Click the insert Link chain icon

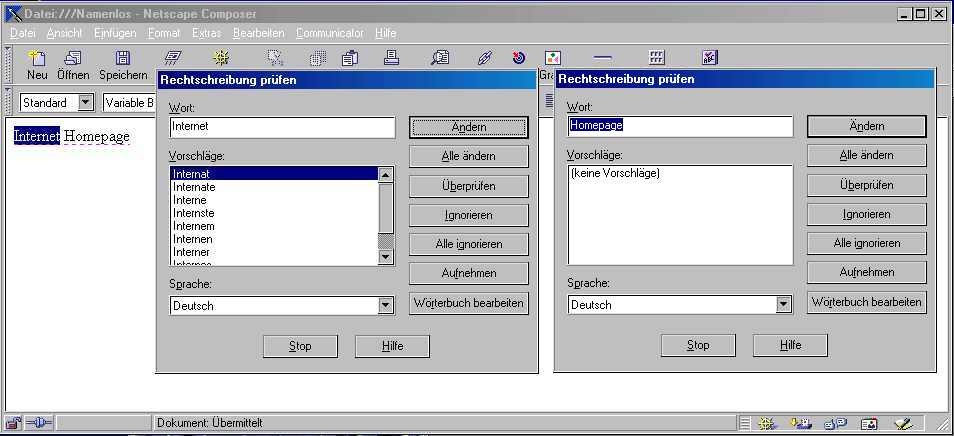(484, 58)
